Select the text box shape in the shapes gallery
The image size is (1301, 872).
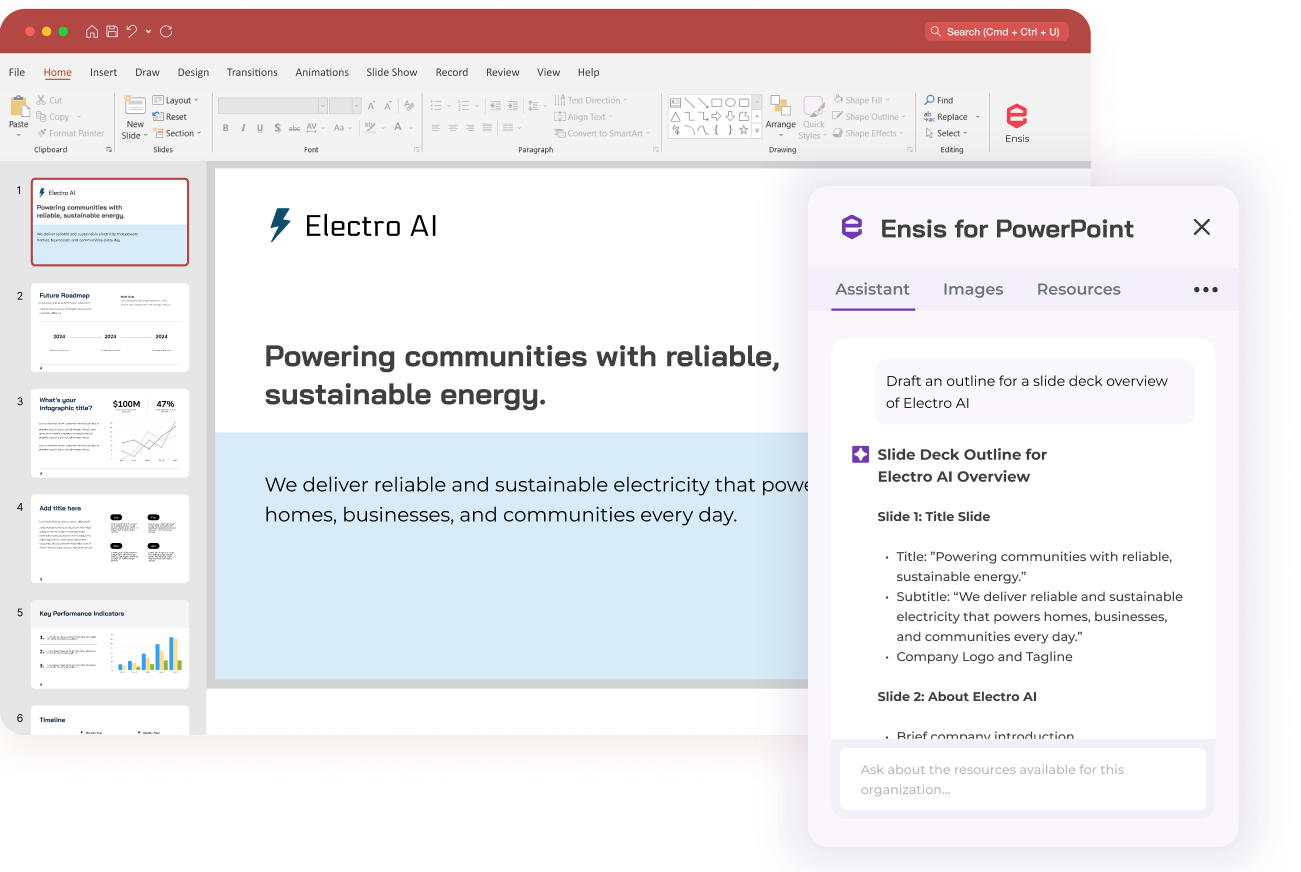pos(675,102)
